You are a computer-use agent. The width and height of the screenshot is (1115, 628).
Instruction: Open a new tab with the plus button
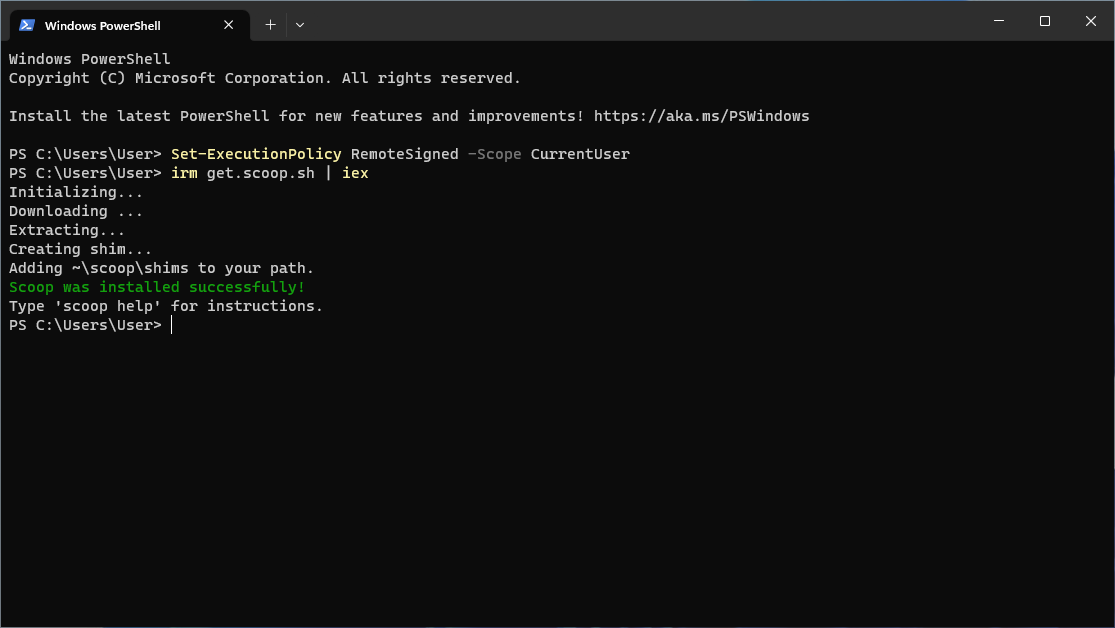coord(270,25)
